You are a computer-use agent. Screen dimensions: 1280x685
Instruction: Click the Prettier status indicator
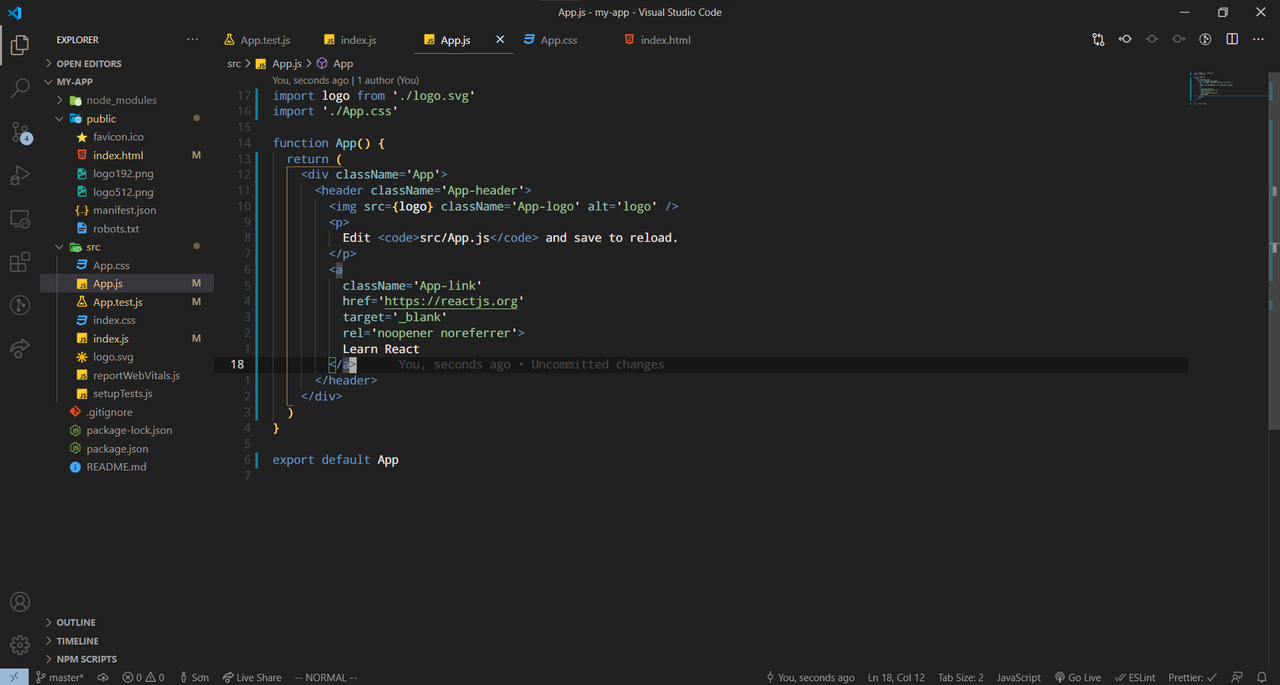[1192, 677]
